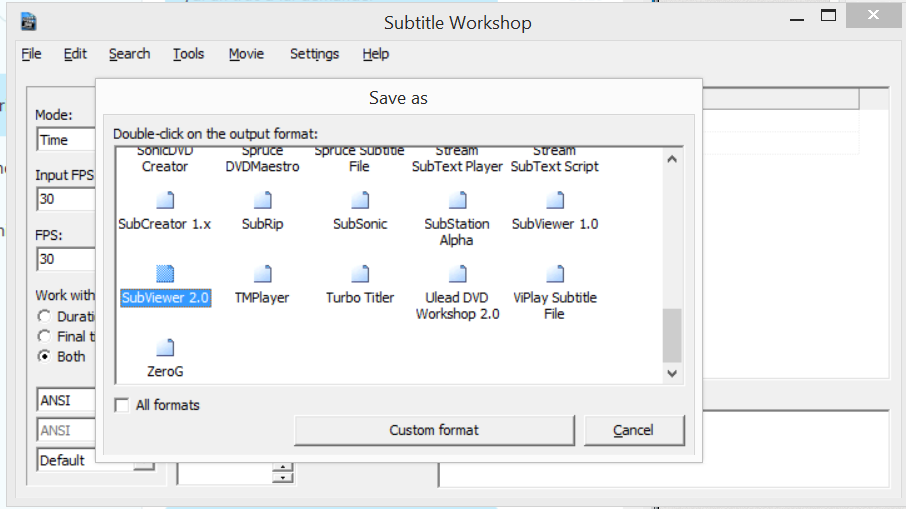Screen dimensions: 906x509
Task: Choose the Turbo Titler format icon
Action: (x=360, y=274)
